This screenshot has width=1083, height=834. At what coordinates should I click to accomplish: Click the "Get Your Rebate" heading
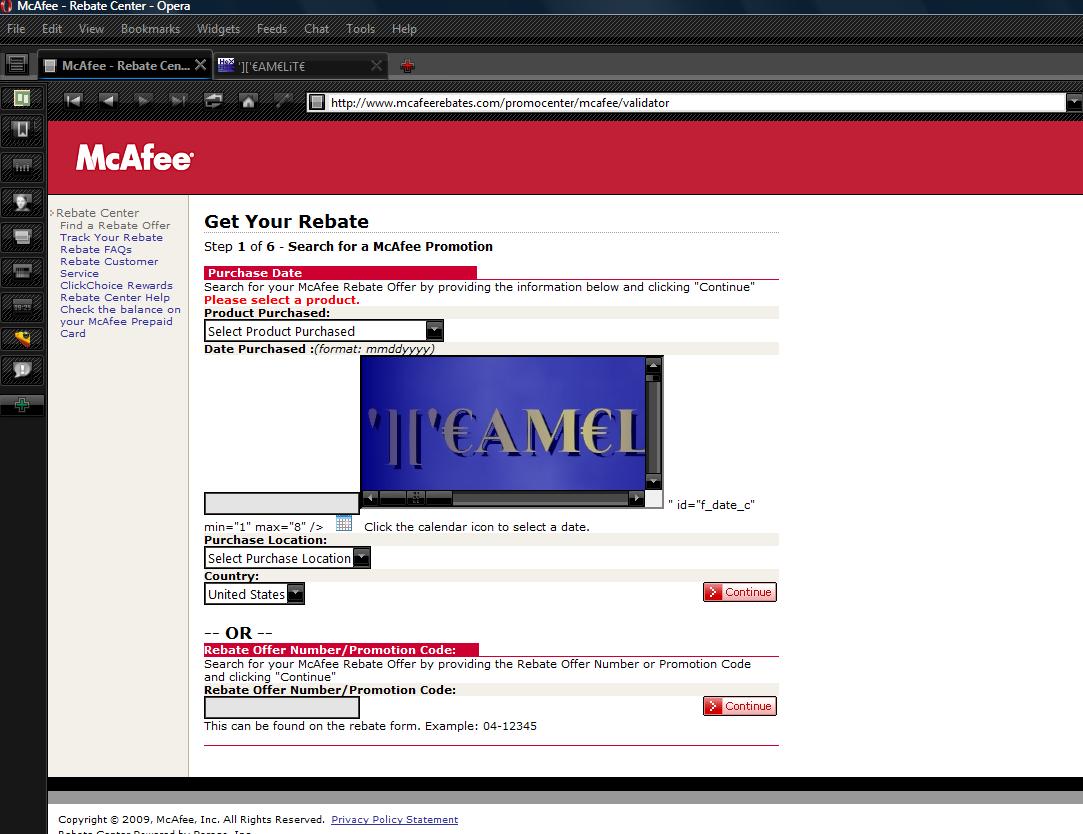click(x=287, y=221)
